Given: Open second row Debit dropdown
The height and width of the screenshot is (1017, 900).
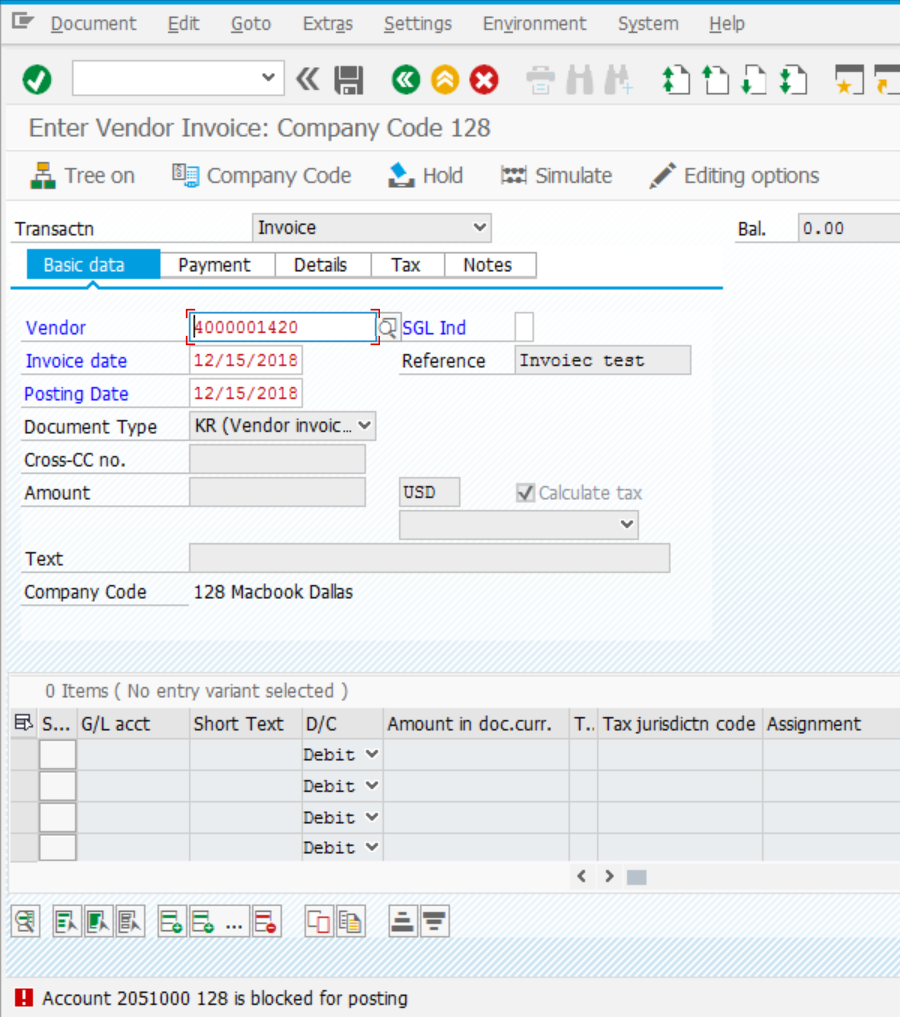Looking at the screenshot, I should (x=372, y=785).
